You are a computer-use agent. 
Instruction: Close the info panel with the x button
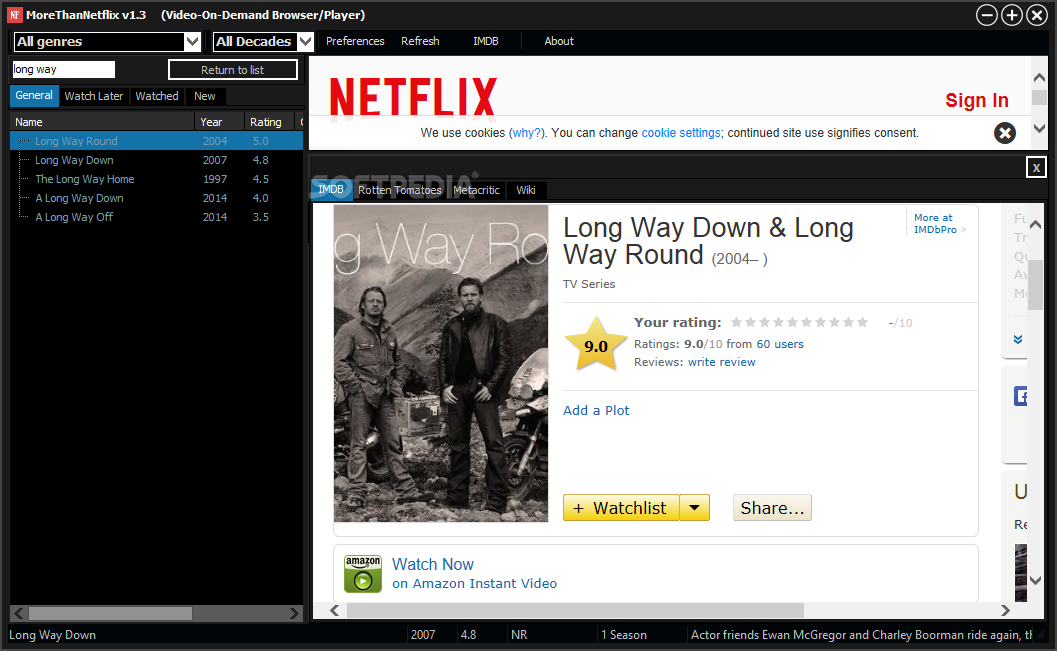(1036, 167)
